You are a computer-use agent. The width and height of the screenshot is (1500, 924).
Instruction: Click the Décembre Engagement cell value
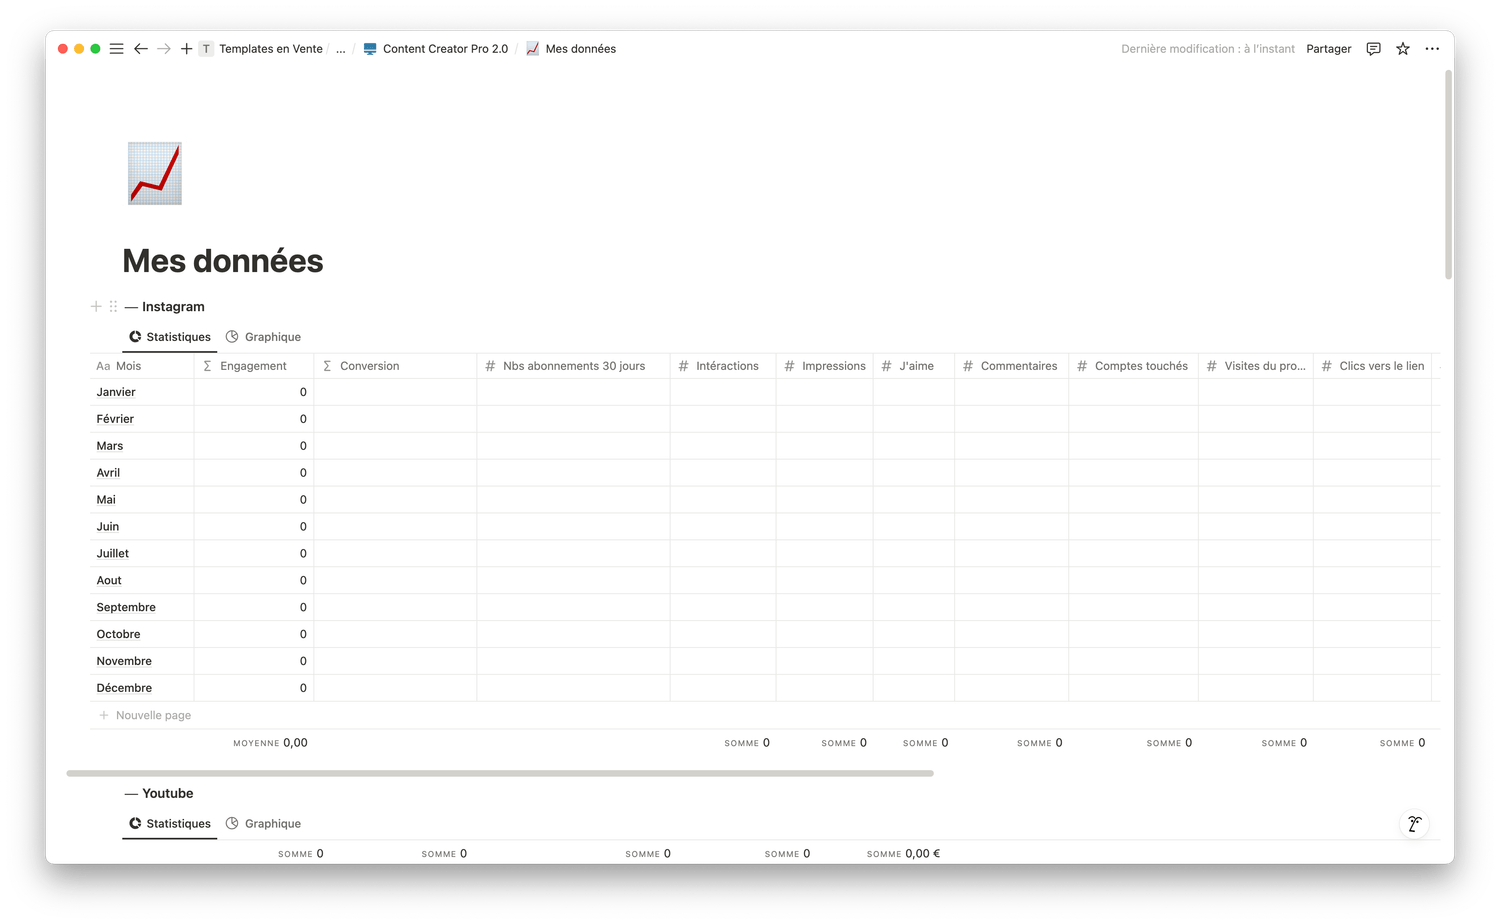point(303,689)
